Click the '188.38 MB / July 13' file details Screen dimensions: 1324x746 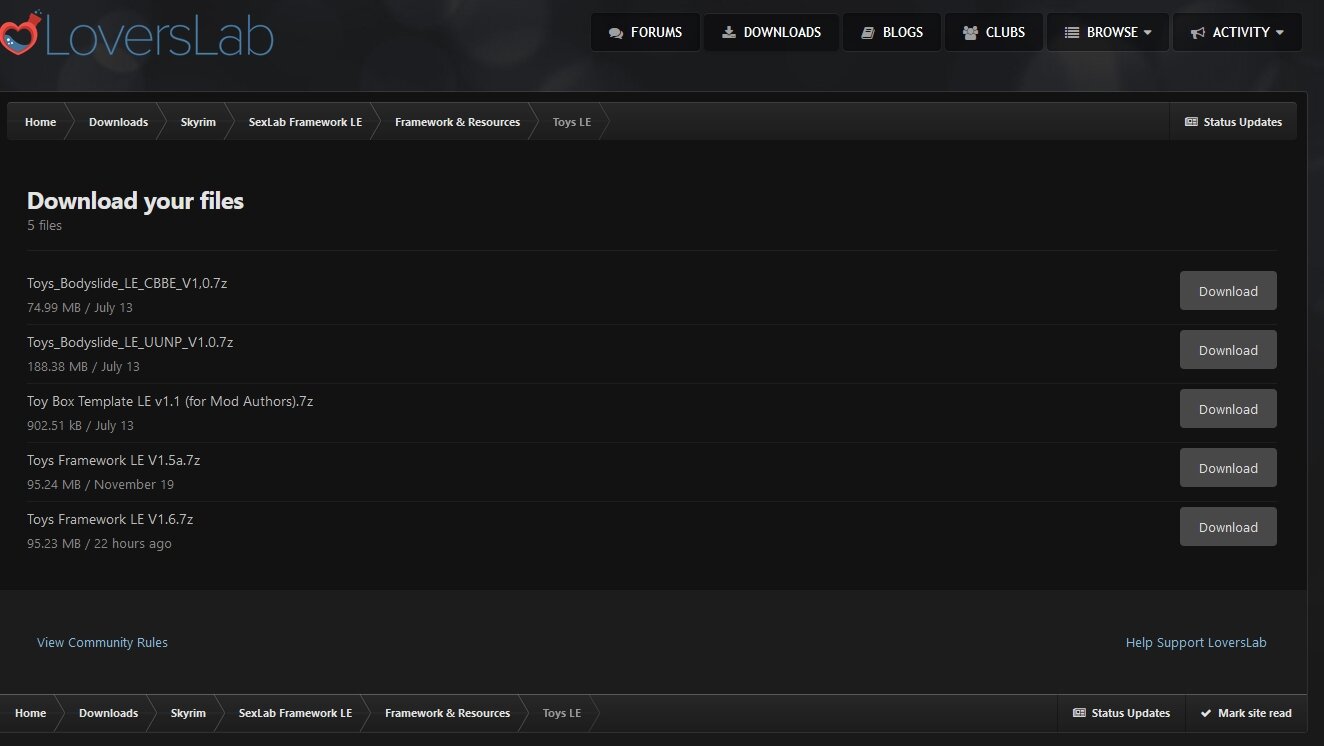click(x=83, y=367)
